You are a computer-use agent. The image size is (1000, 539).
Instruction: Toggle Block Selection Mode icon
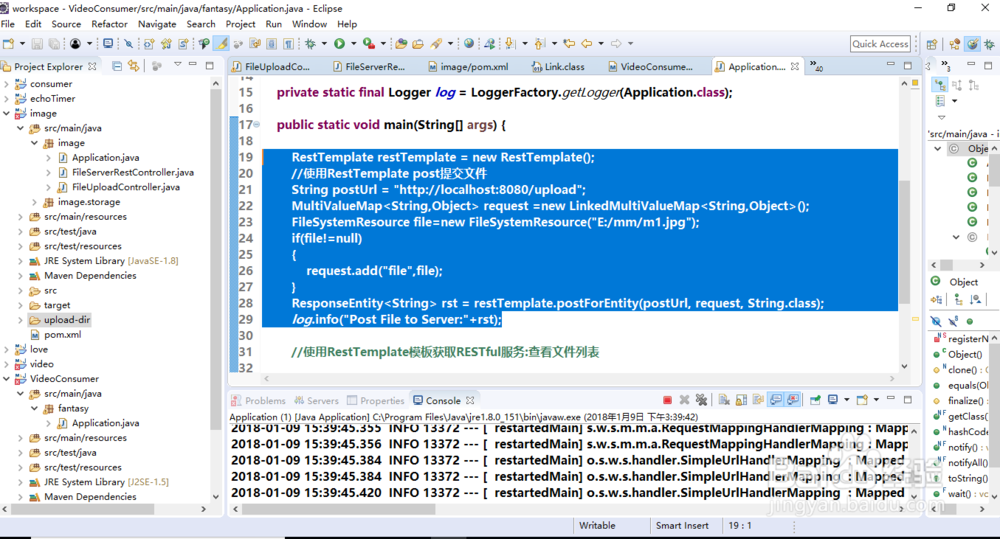271,43
